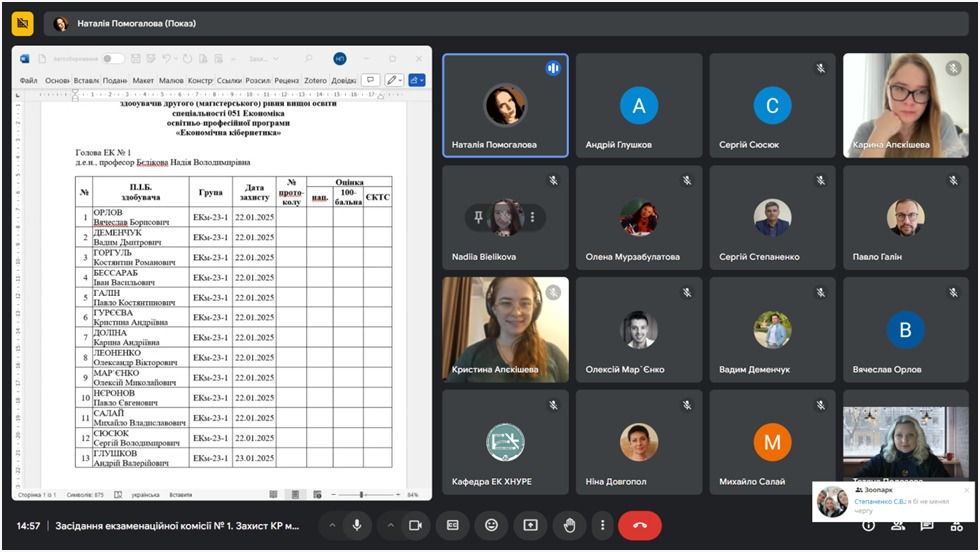Toggle the microphone in the call bar

coord(356,525)
